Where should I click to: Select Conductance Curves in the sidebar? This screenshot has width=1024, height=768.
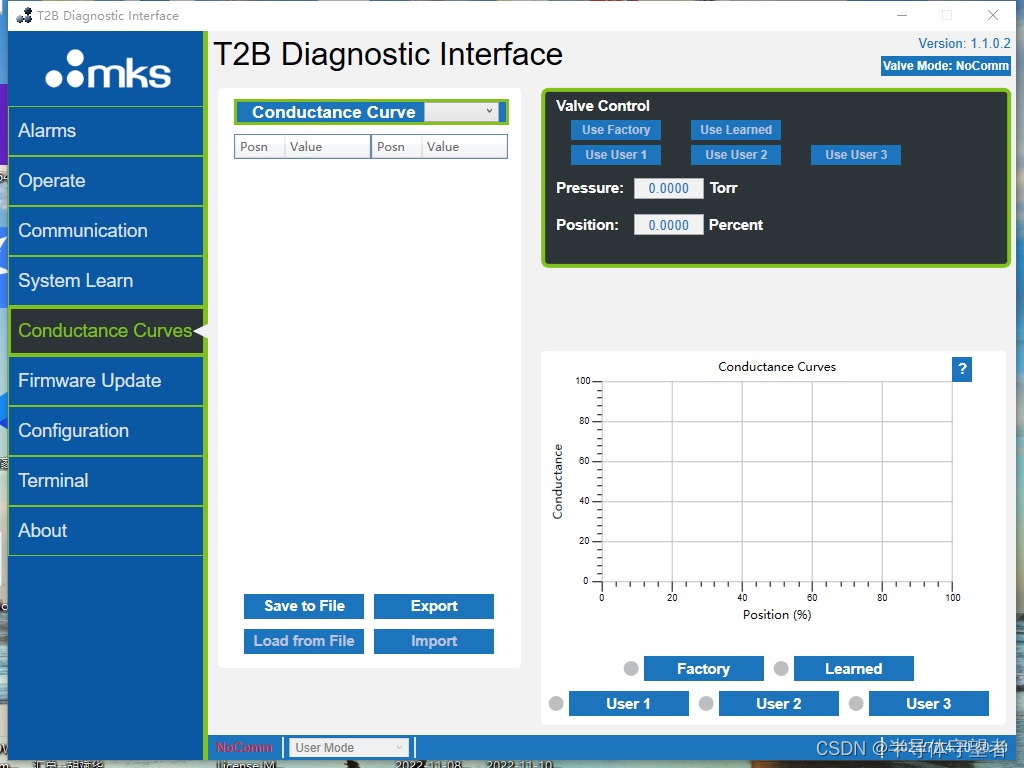[x=106, y=330]
